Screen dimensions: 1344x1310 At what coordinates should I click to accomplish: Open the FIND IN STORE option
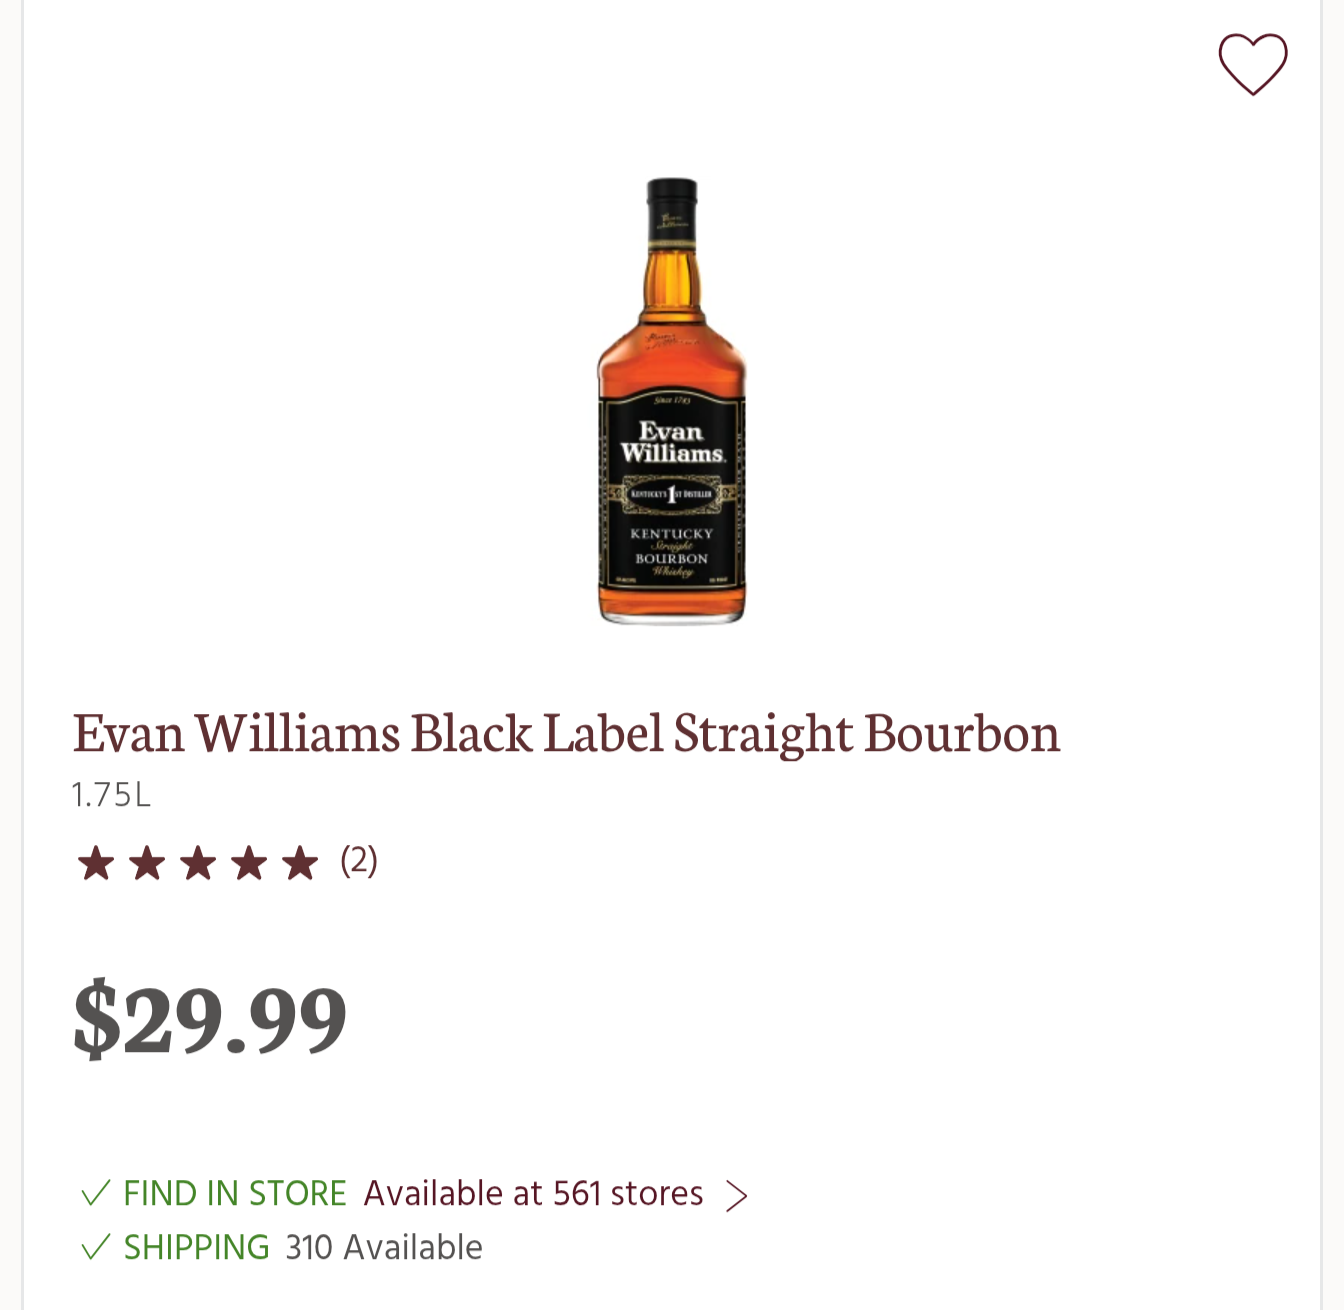click(x=235, y=1193)
